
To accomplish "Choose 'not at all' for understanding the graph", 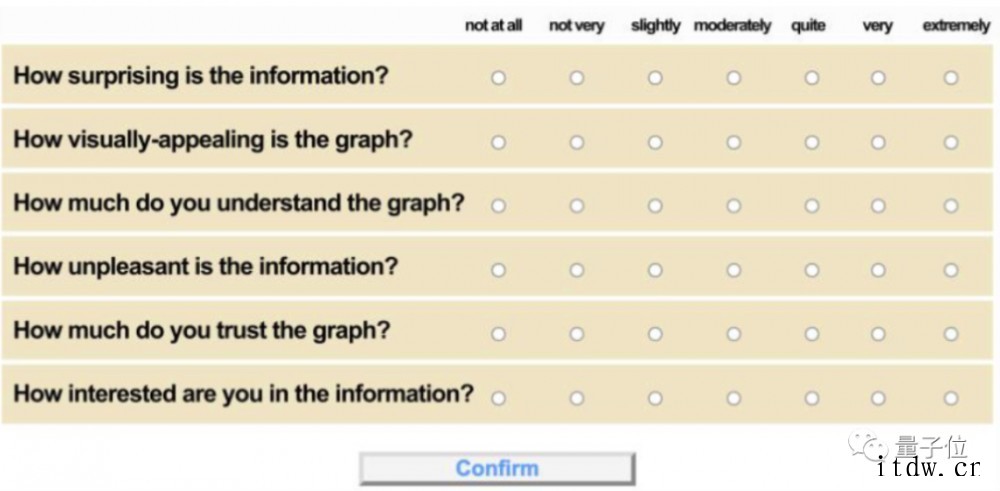I will (x=498, y=206).
